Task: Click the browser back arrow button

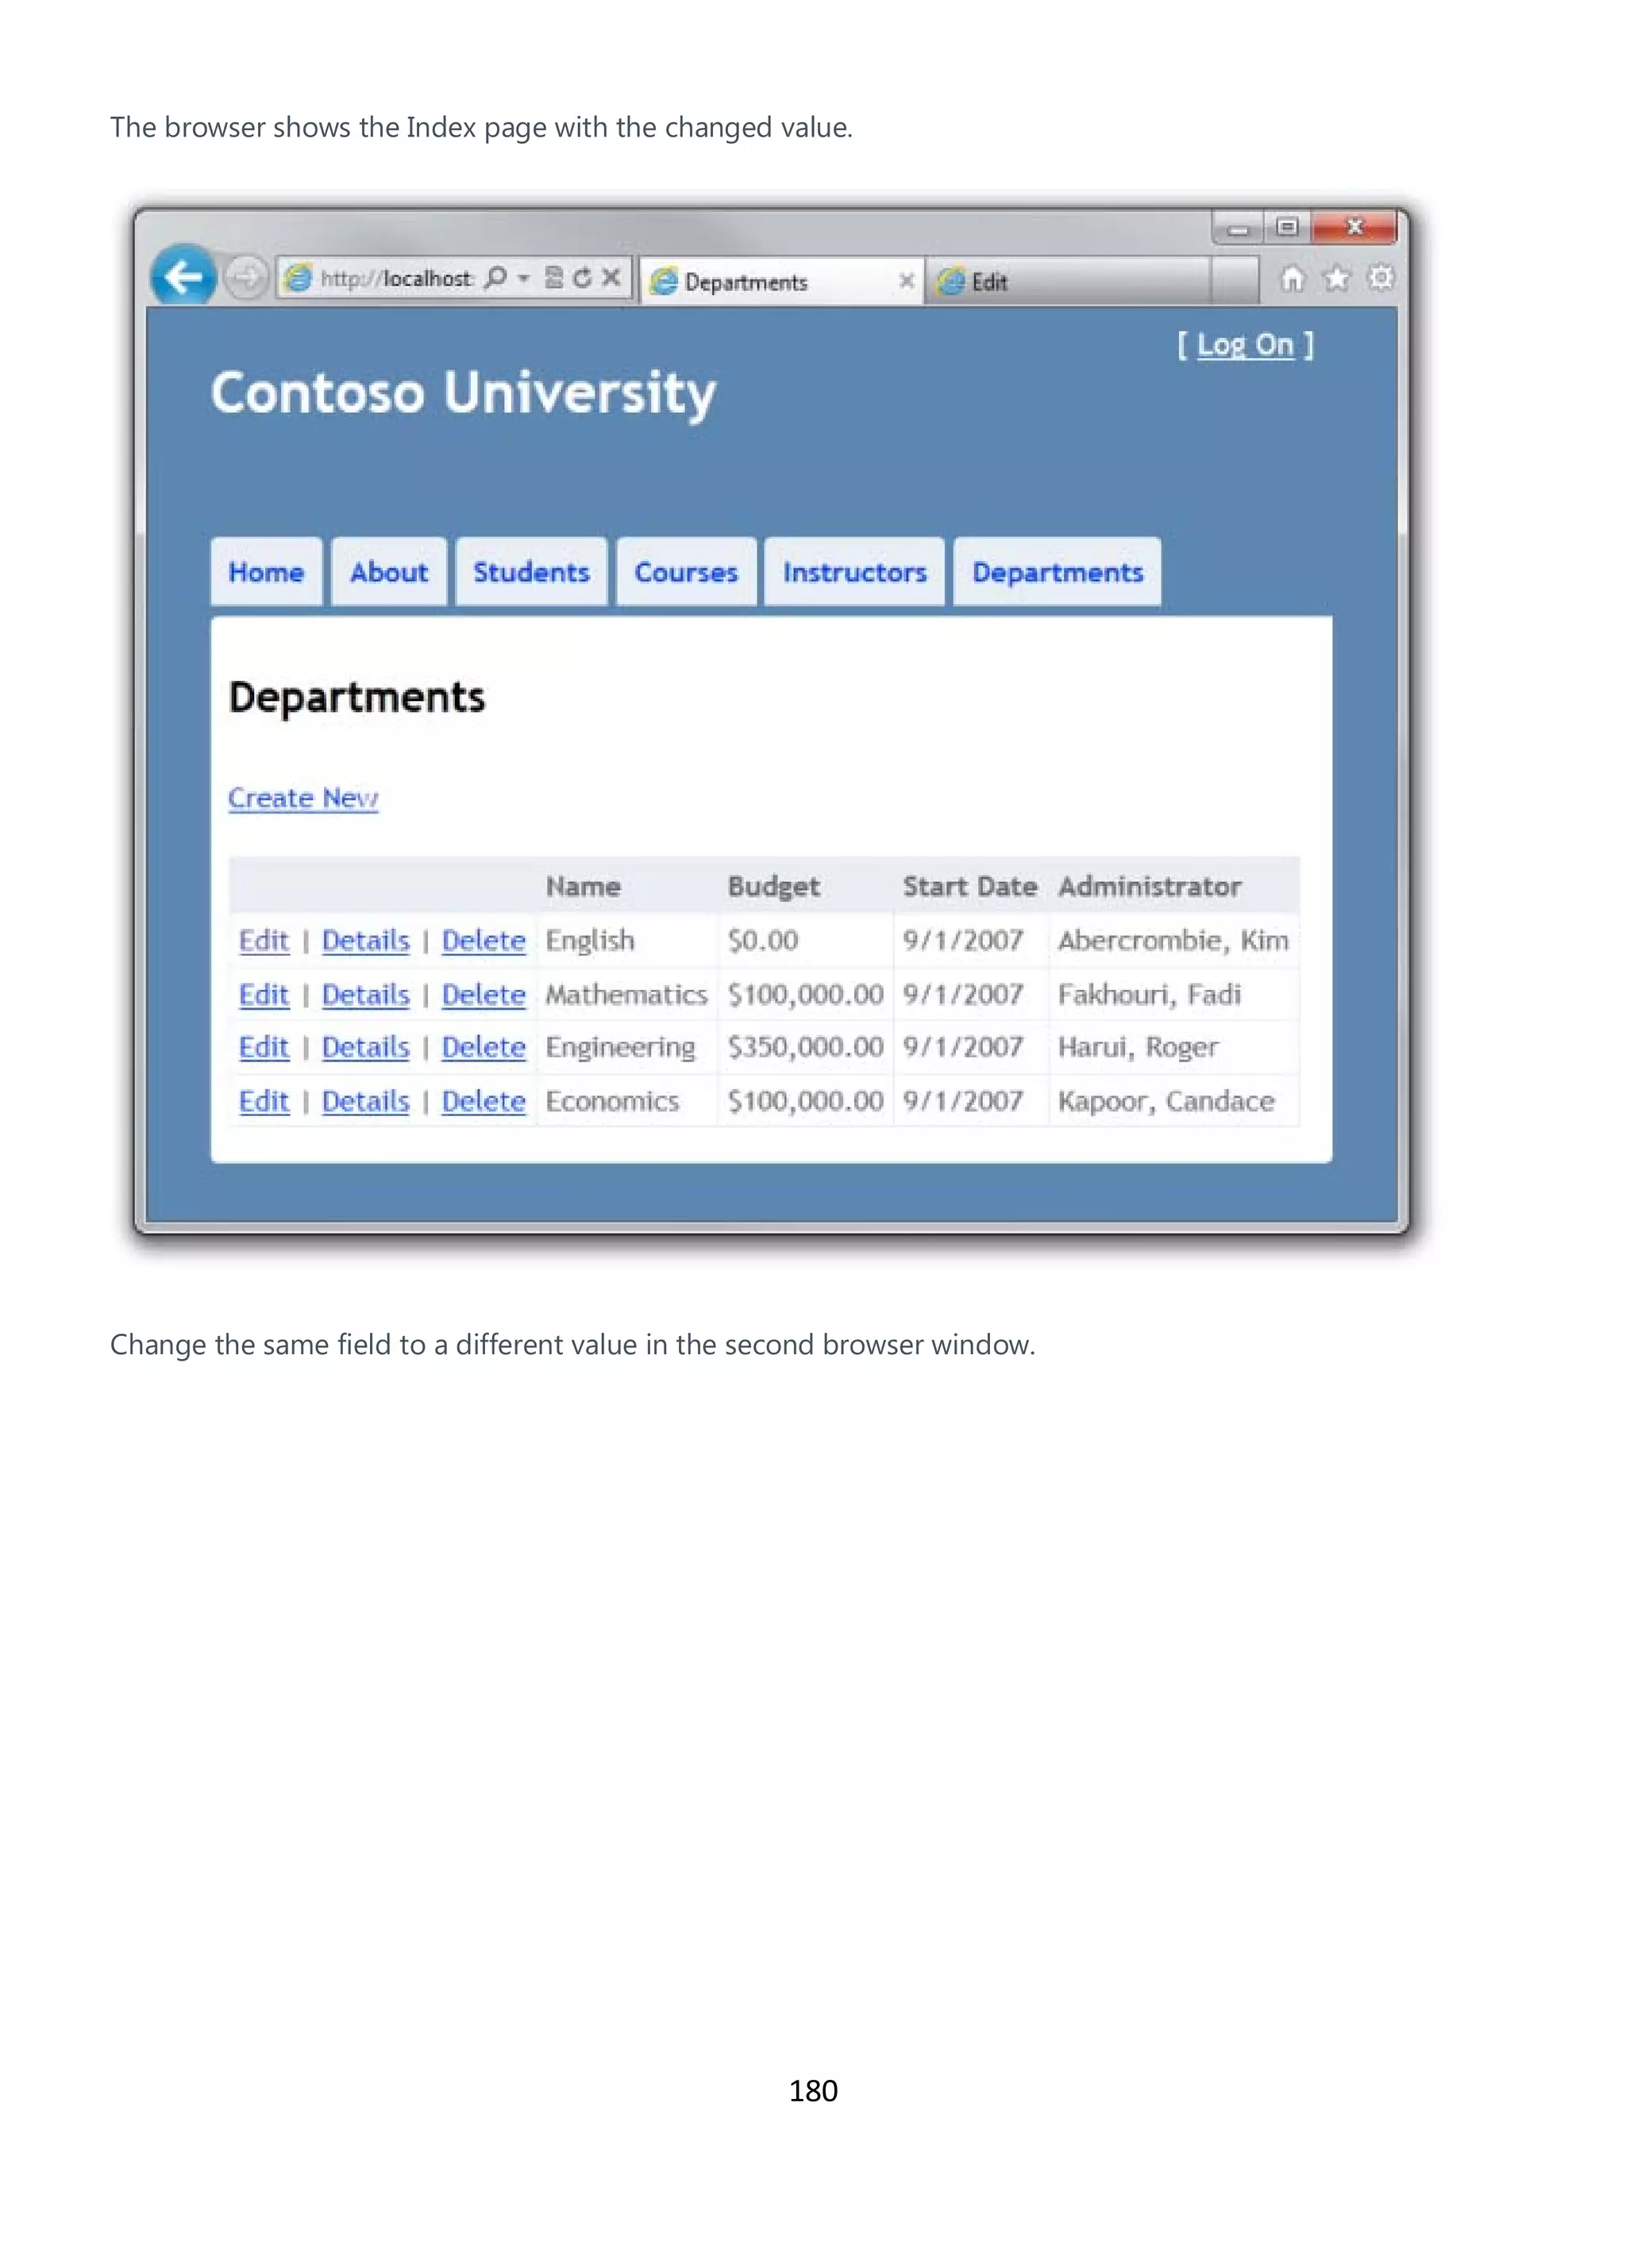Action: [184, 276]
